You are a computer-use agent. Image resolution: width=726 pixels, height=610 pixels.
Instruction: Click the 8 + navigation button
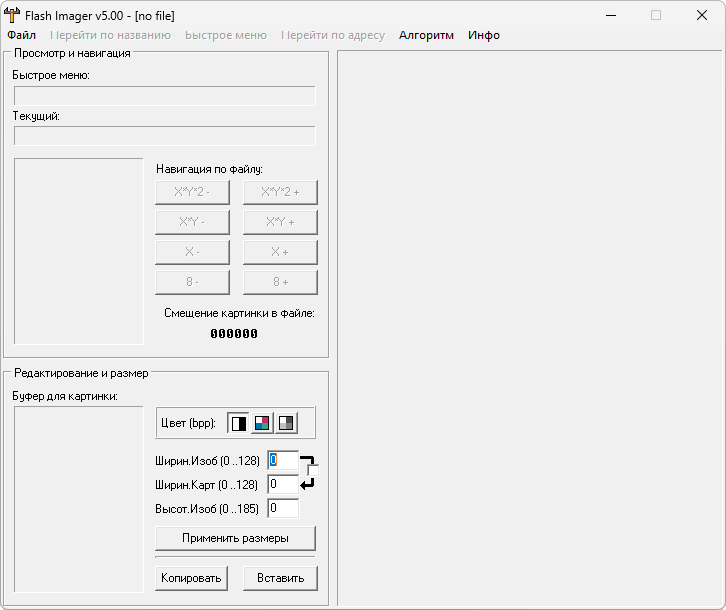tap(280, 282)
